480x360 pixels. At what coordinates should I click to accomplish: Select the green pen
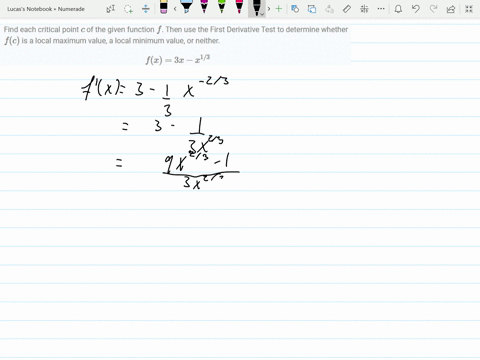[222, 7]
